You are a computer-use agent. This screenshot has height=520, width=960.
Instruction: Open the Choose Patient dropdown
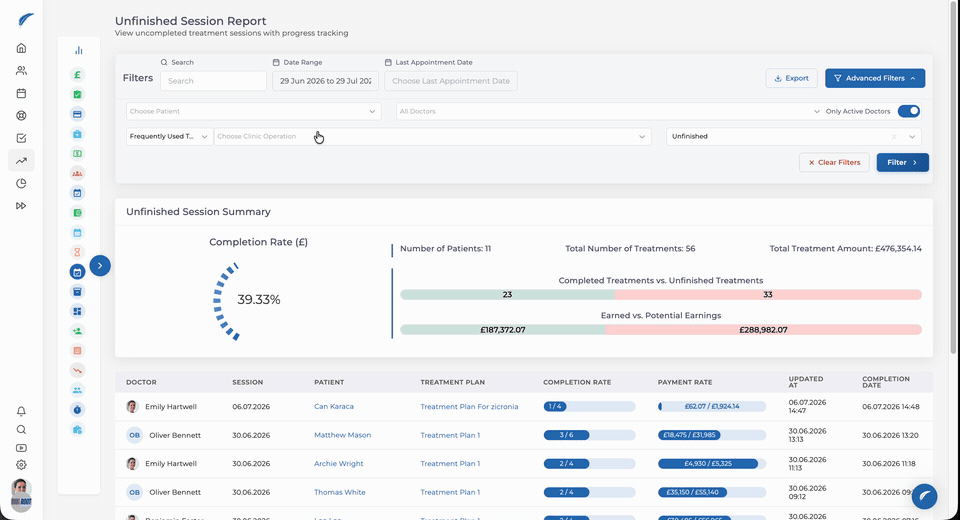pyautogui.click(x=253, y=111)
